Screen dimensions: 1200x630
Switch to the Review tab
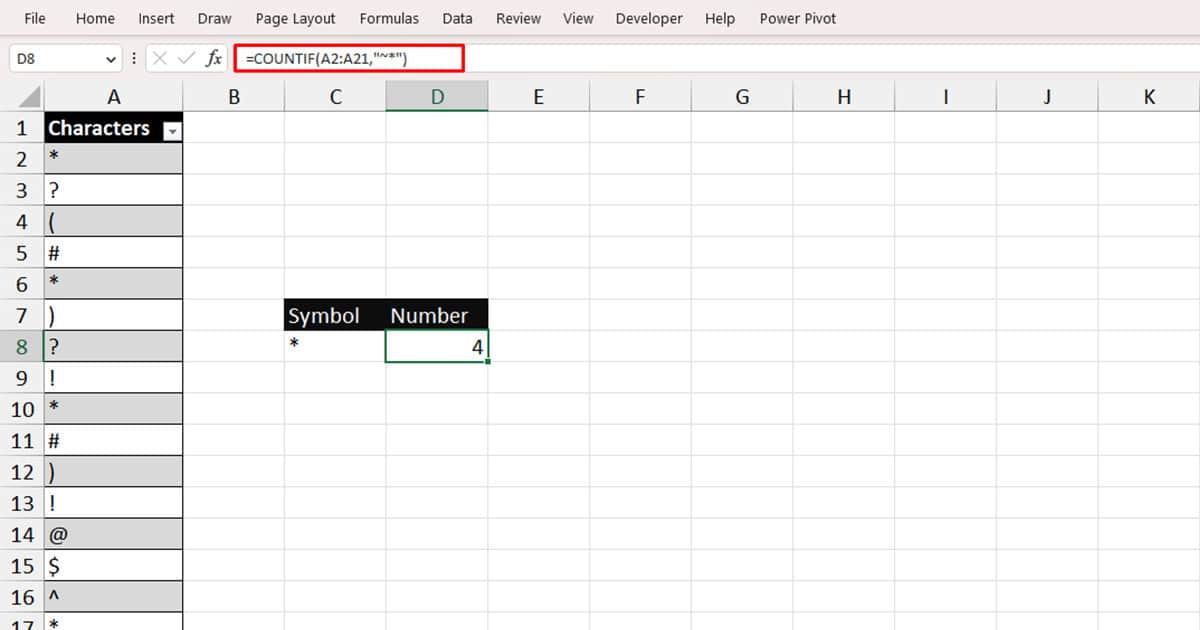pyautogui.click(x=518, y=18)
